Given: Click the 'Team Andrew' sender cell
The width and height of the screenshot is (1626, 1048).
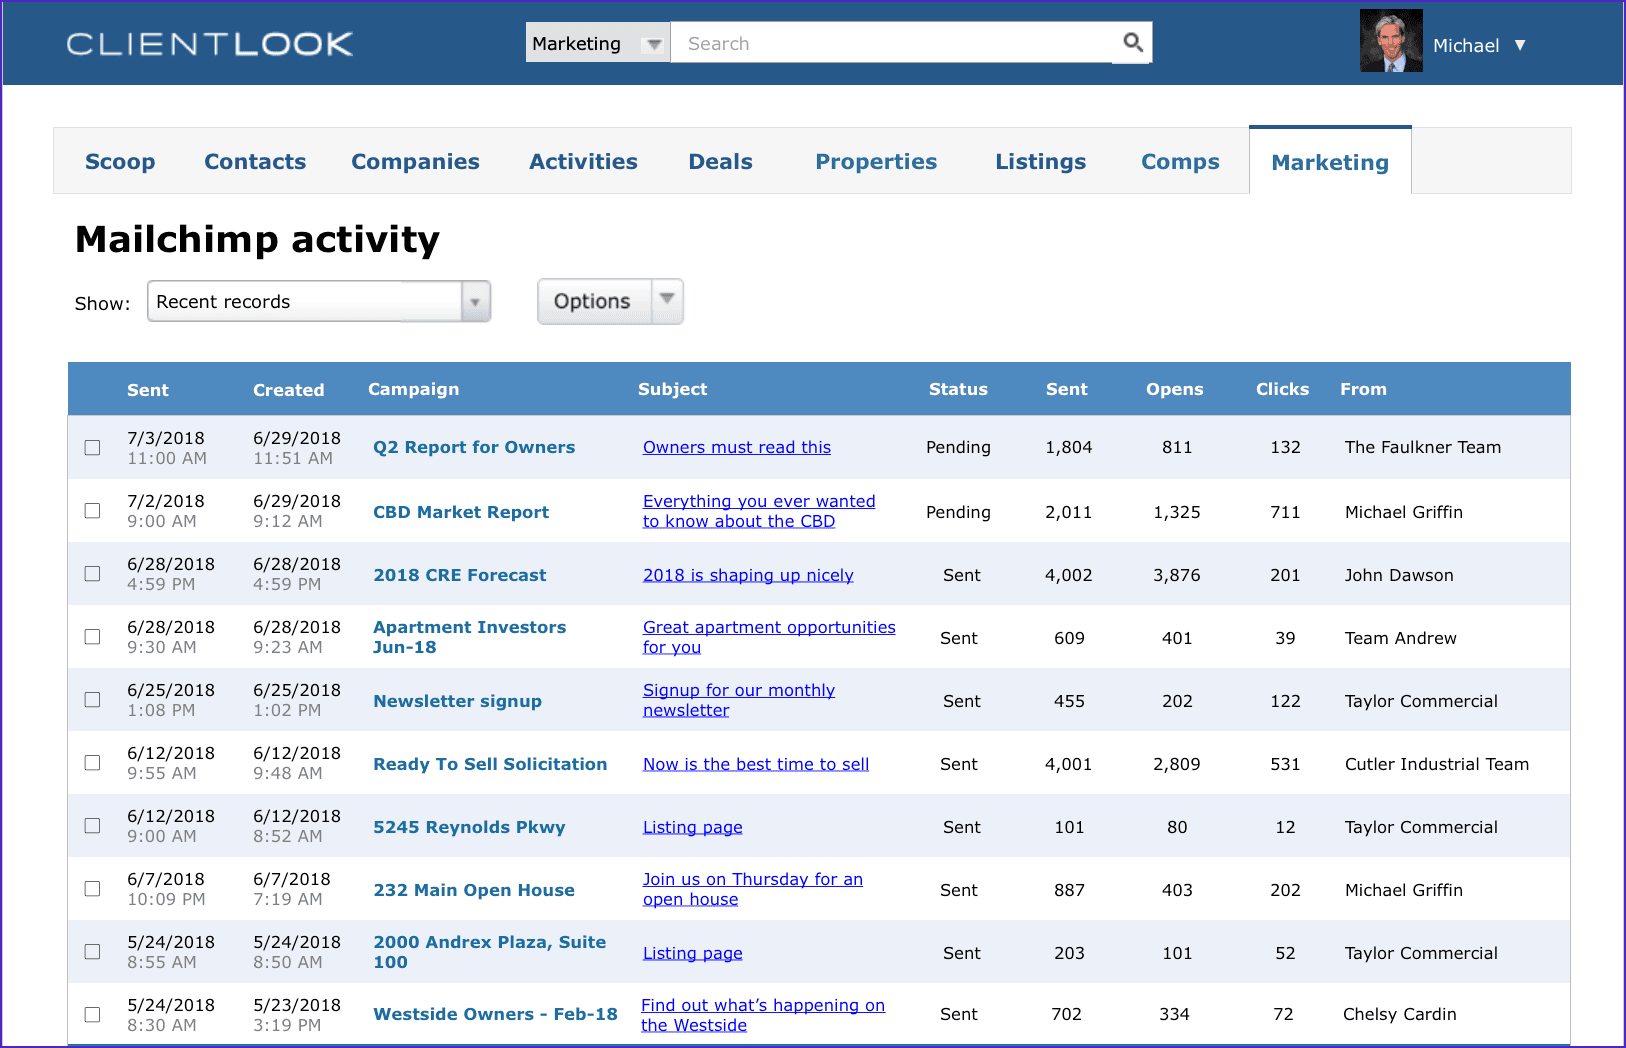Looking at the screenshot, I should [1400, 638].
